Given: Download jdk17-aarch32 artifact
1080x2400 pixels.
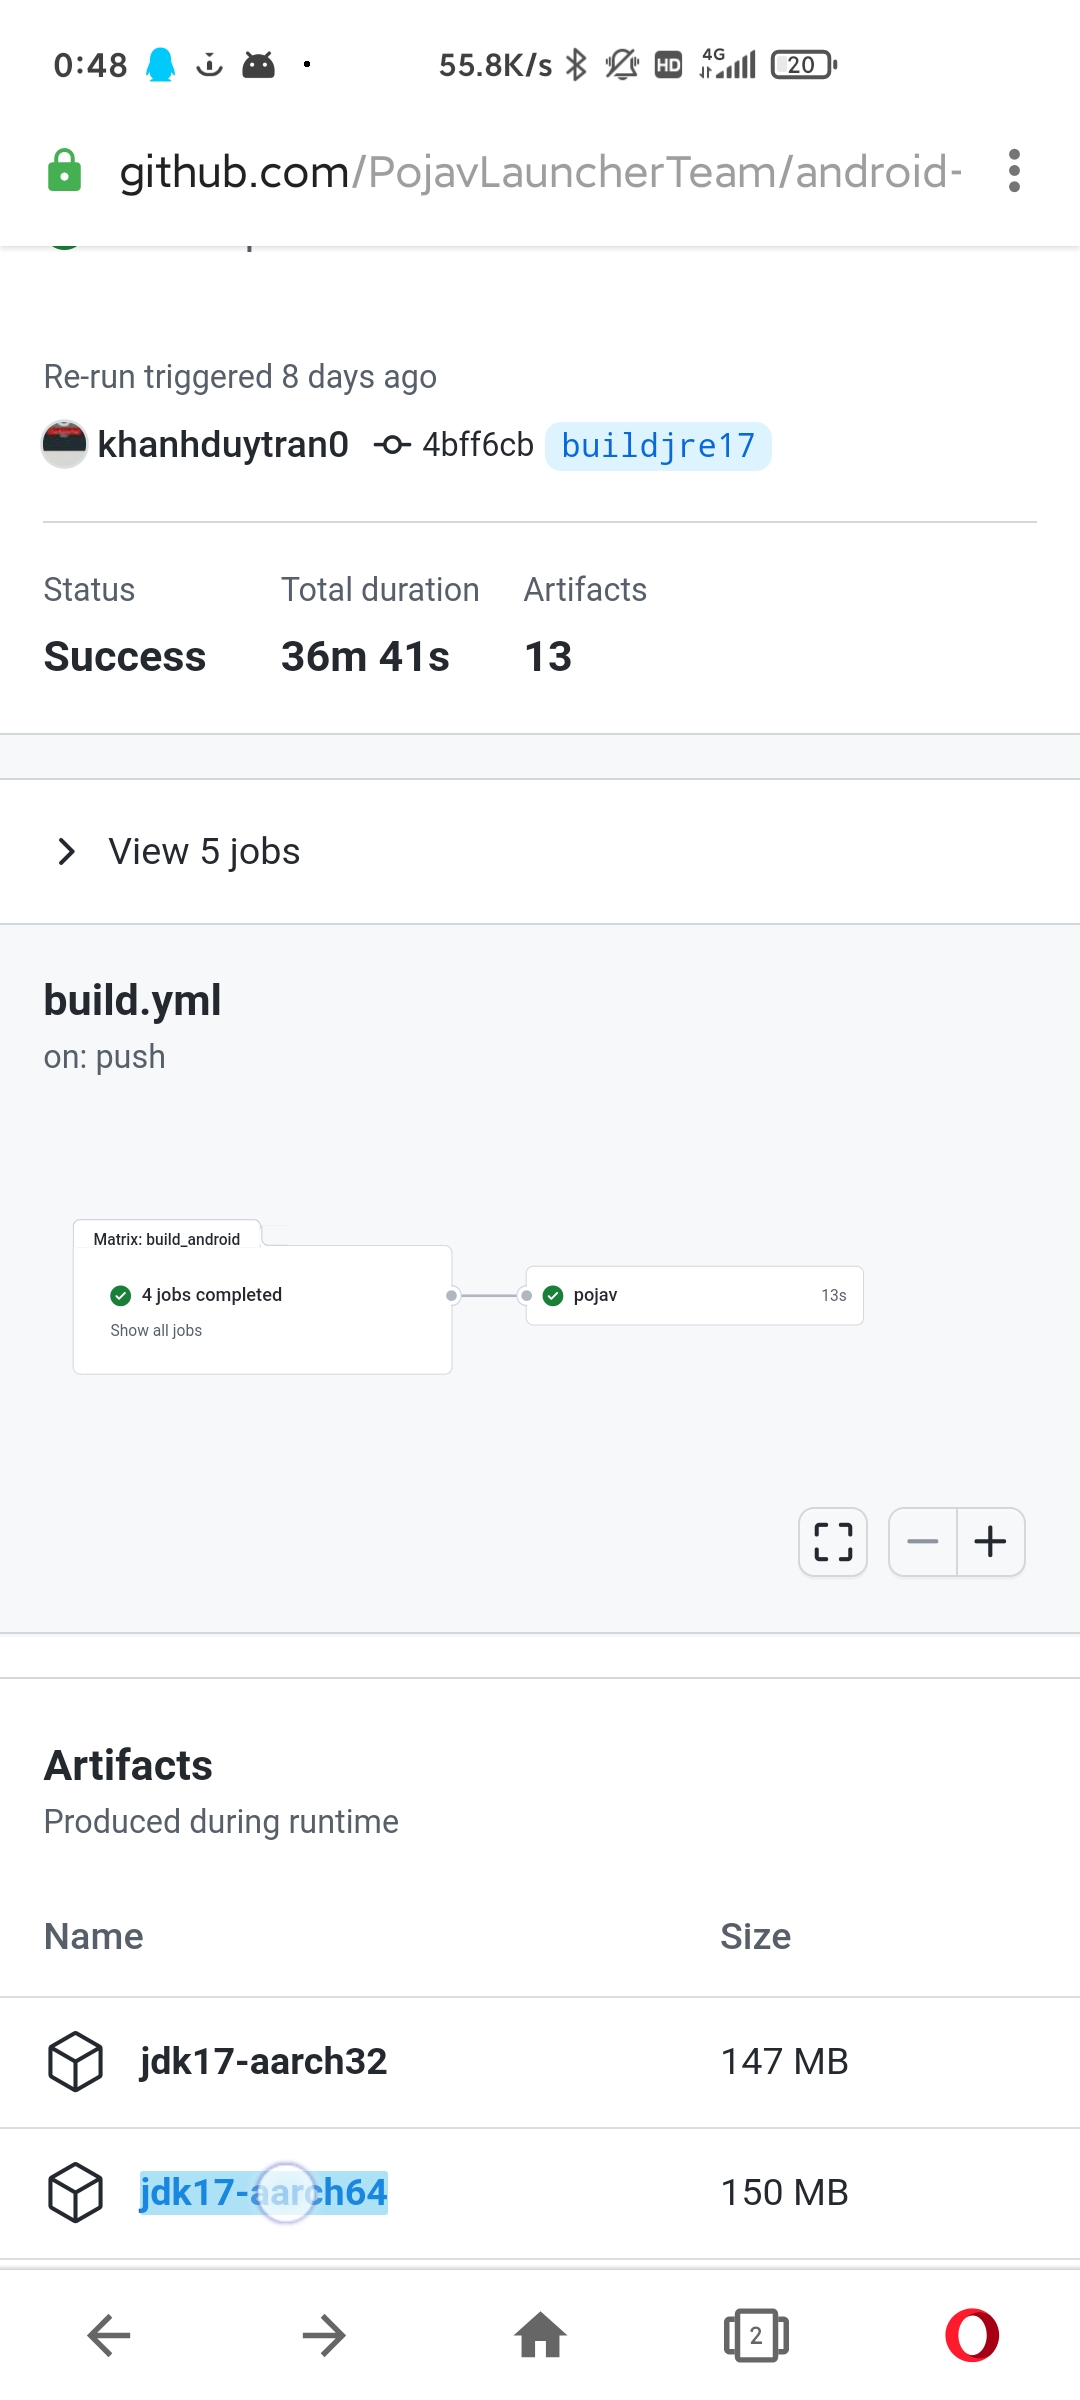Looking at the screenshot, I should [x=263, y=2061].
